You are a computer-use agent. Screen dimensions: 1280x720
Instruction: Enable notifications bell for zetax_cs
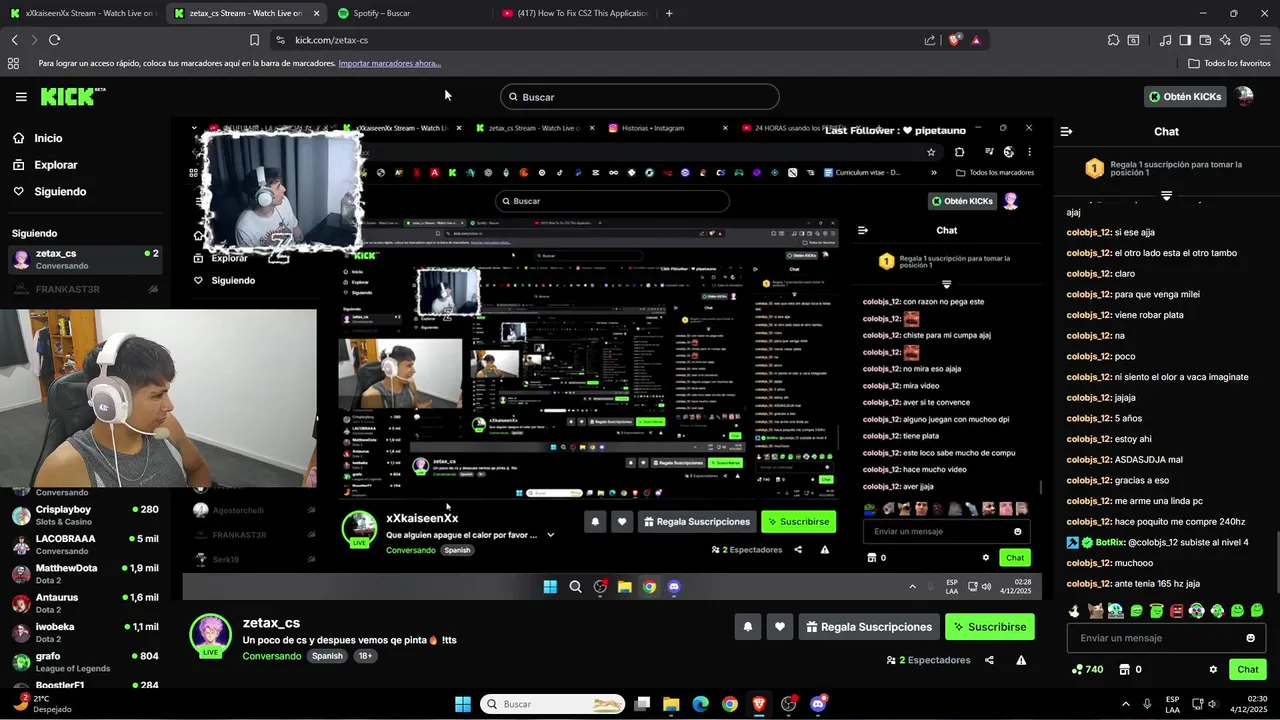coord(747,627)
